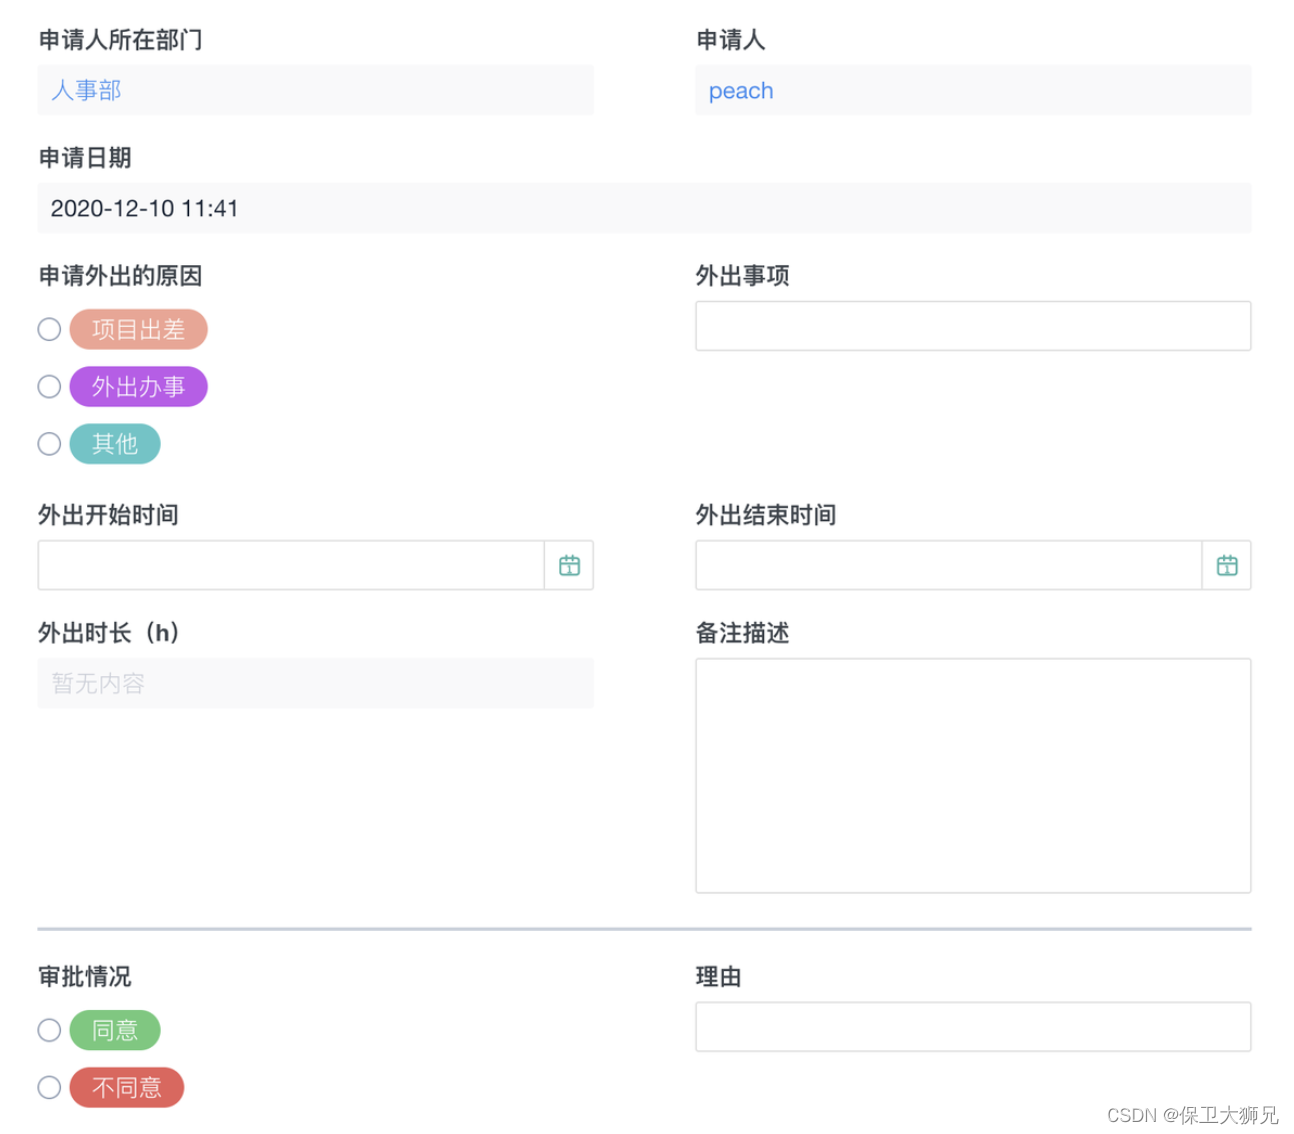This screenshot has height=1134, width=1294.
Task: Click the 申请日期 label
Action: point(85,158)
